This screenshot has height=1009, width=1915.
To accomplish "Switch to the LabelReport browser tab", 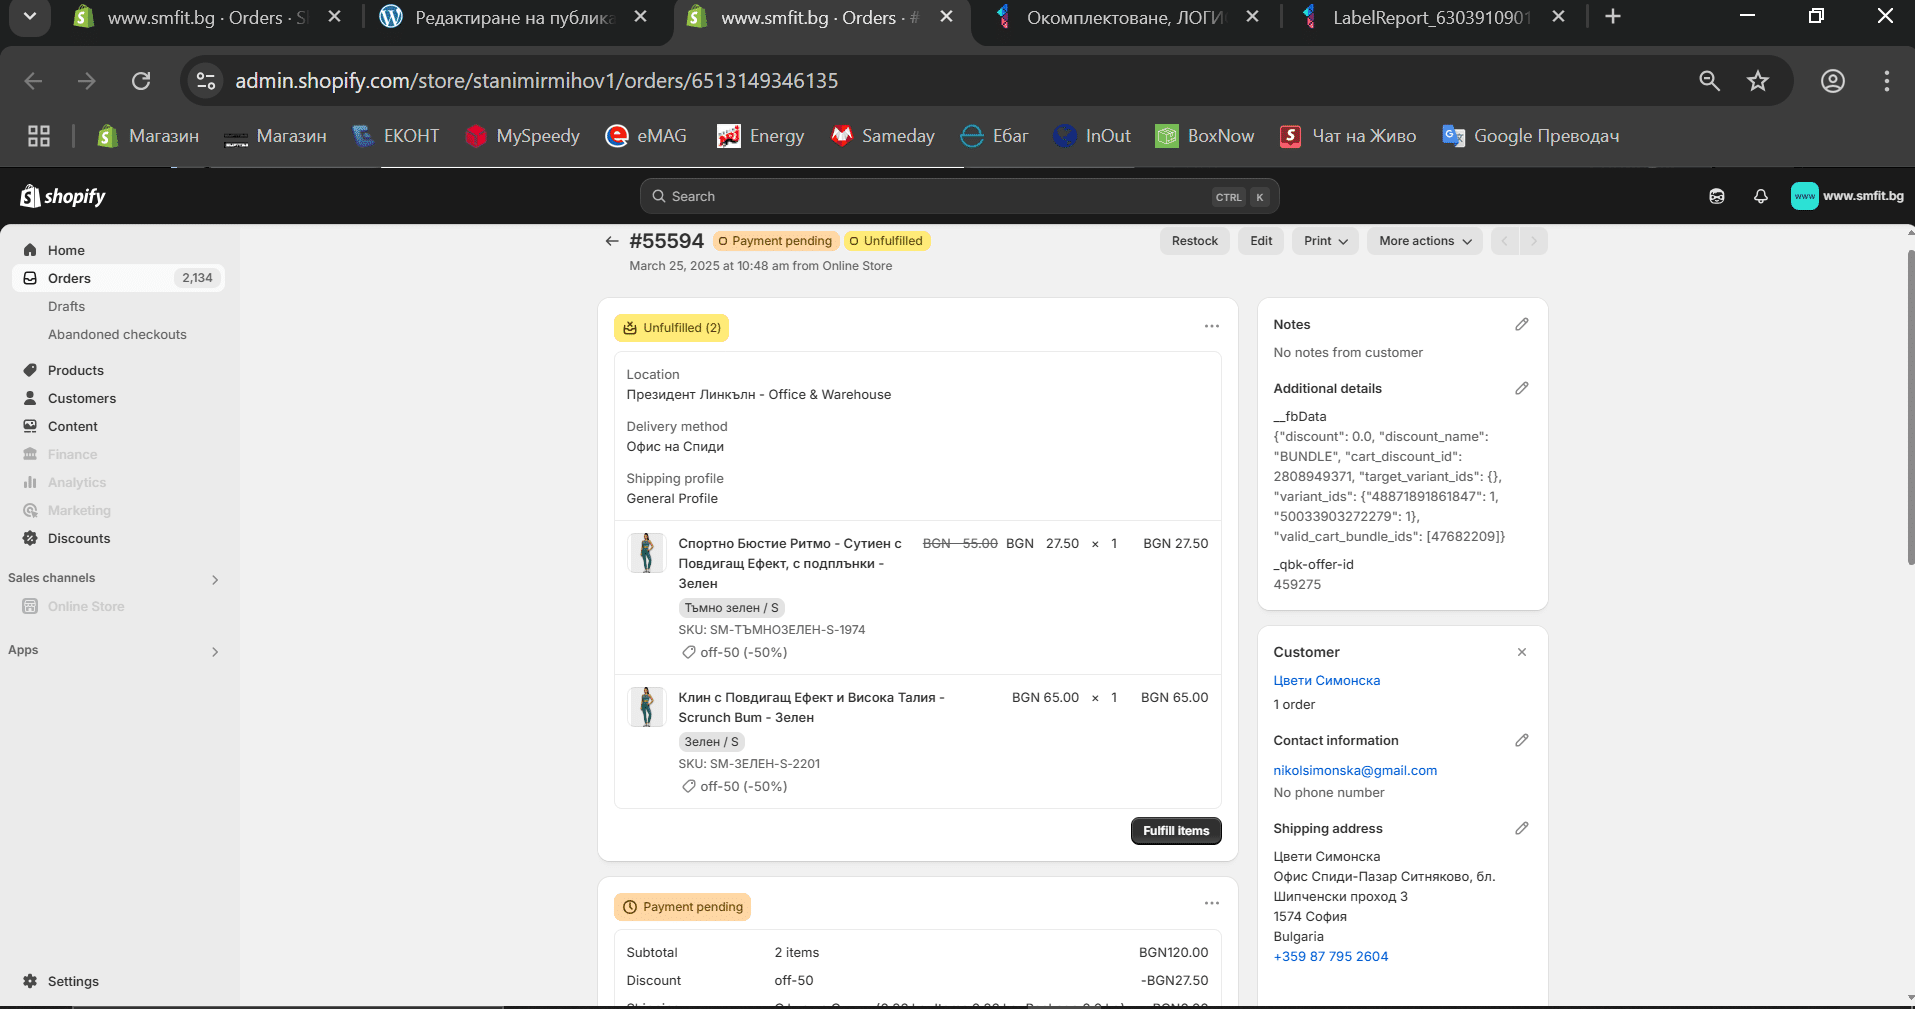I will [x=1430, y=18].
